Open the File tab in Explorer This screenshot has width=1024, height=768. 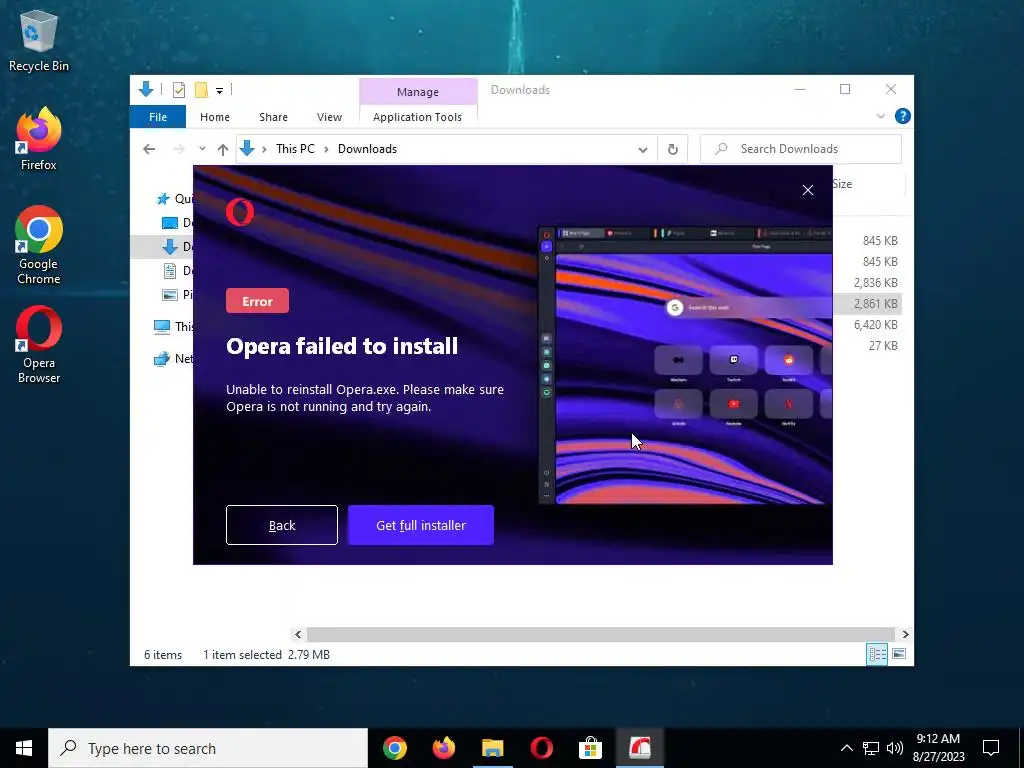pos(158,117)
